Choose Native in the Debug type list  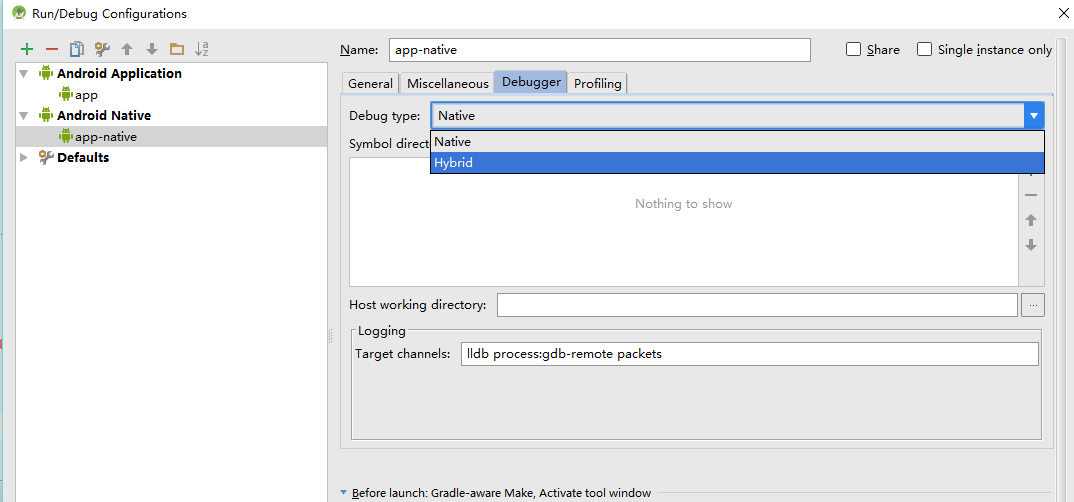(x=737, y=142)
